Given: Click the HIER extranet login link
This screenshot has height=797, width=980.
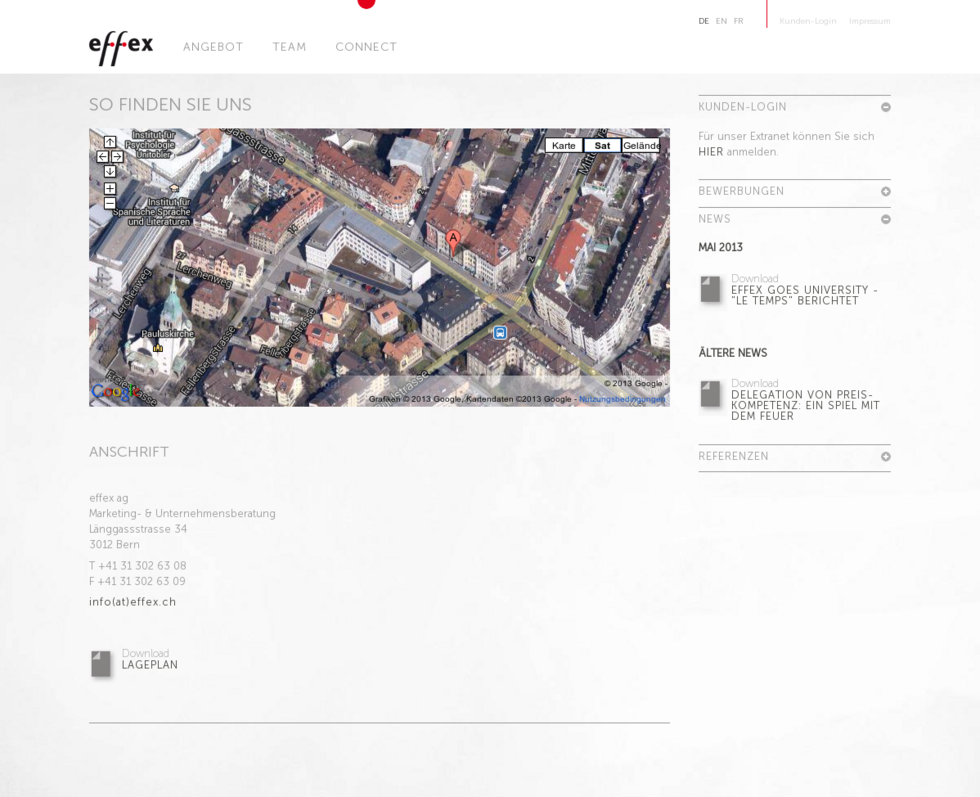Looking at the screenshot, I should [x=711, y=152].
